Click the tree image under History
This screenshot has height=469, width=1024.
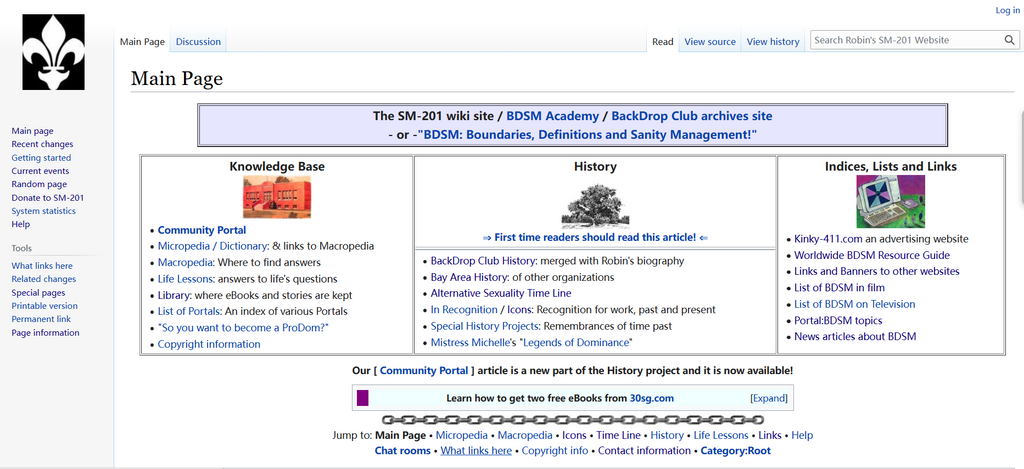point(595,204)
